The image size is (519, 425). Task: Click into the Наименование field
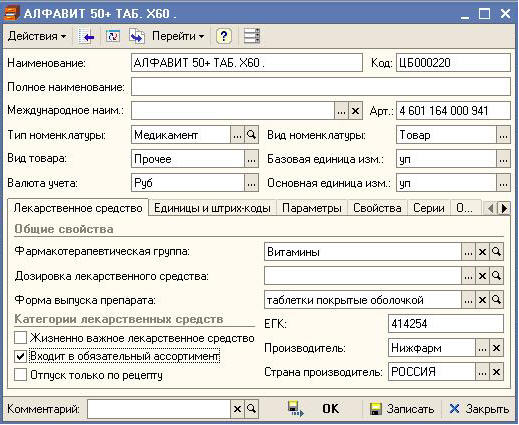click(247, 63)
